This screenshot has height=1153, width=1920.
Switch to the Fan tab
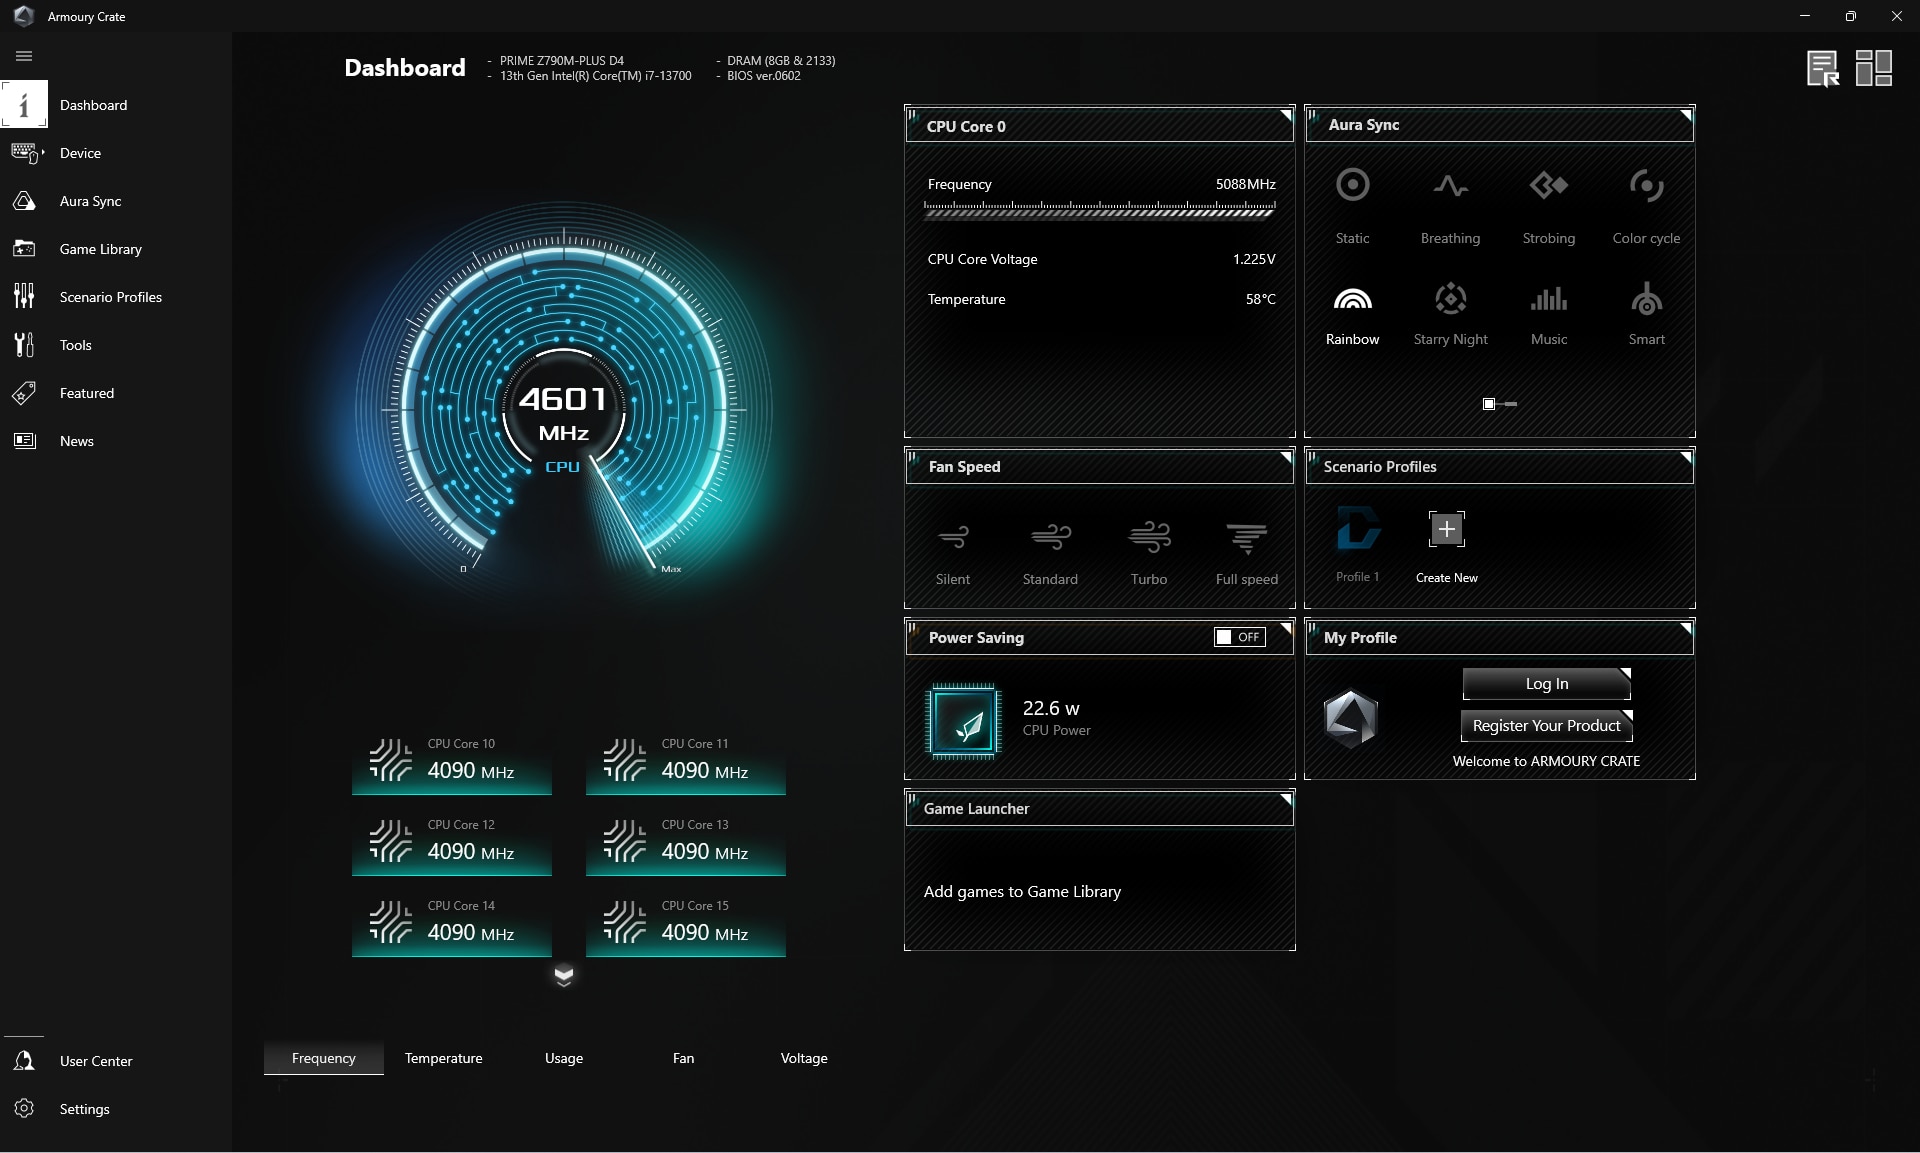click(x=683, y=1058)
